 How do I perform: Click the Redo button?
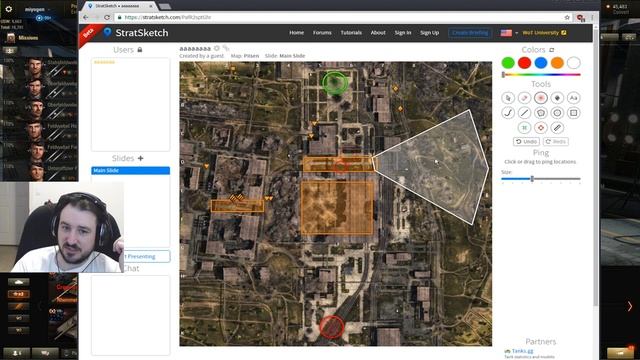tap(556, 142)
